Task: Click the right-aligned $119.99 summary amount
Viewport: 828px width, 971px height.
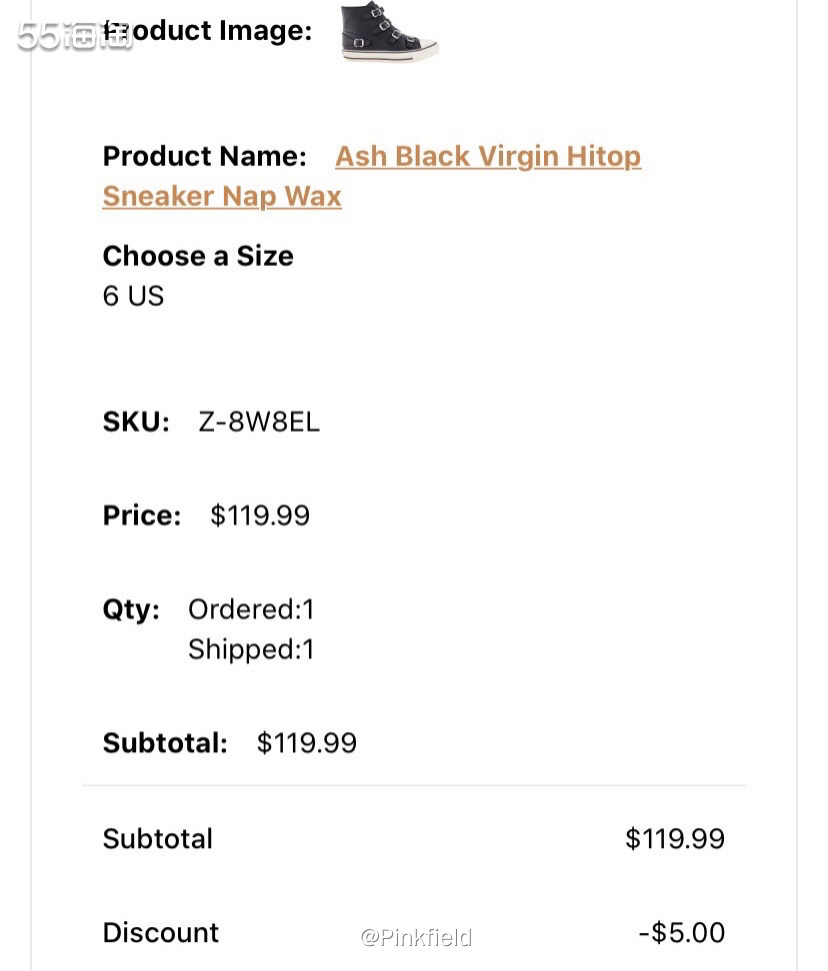Action: (x=675, y=838)
